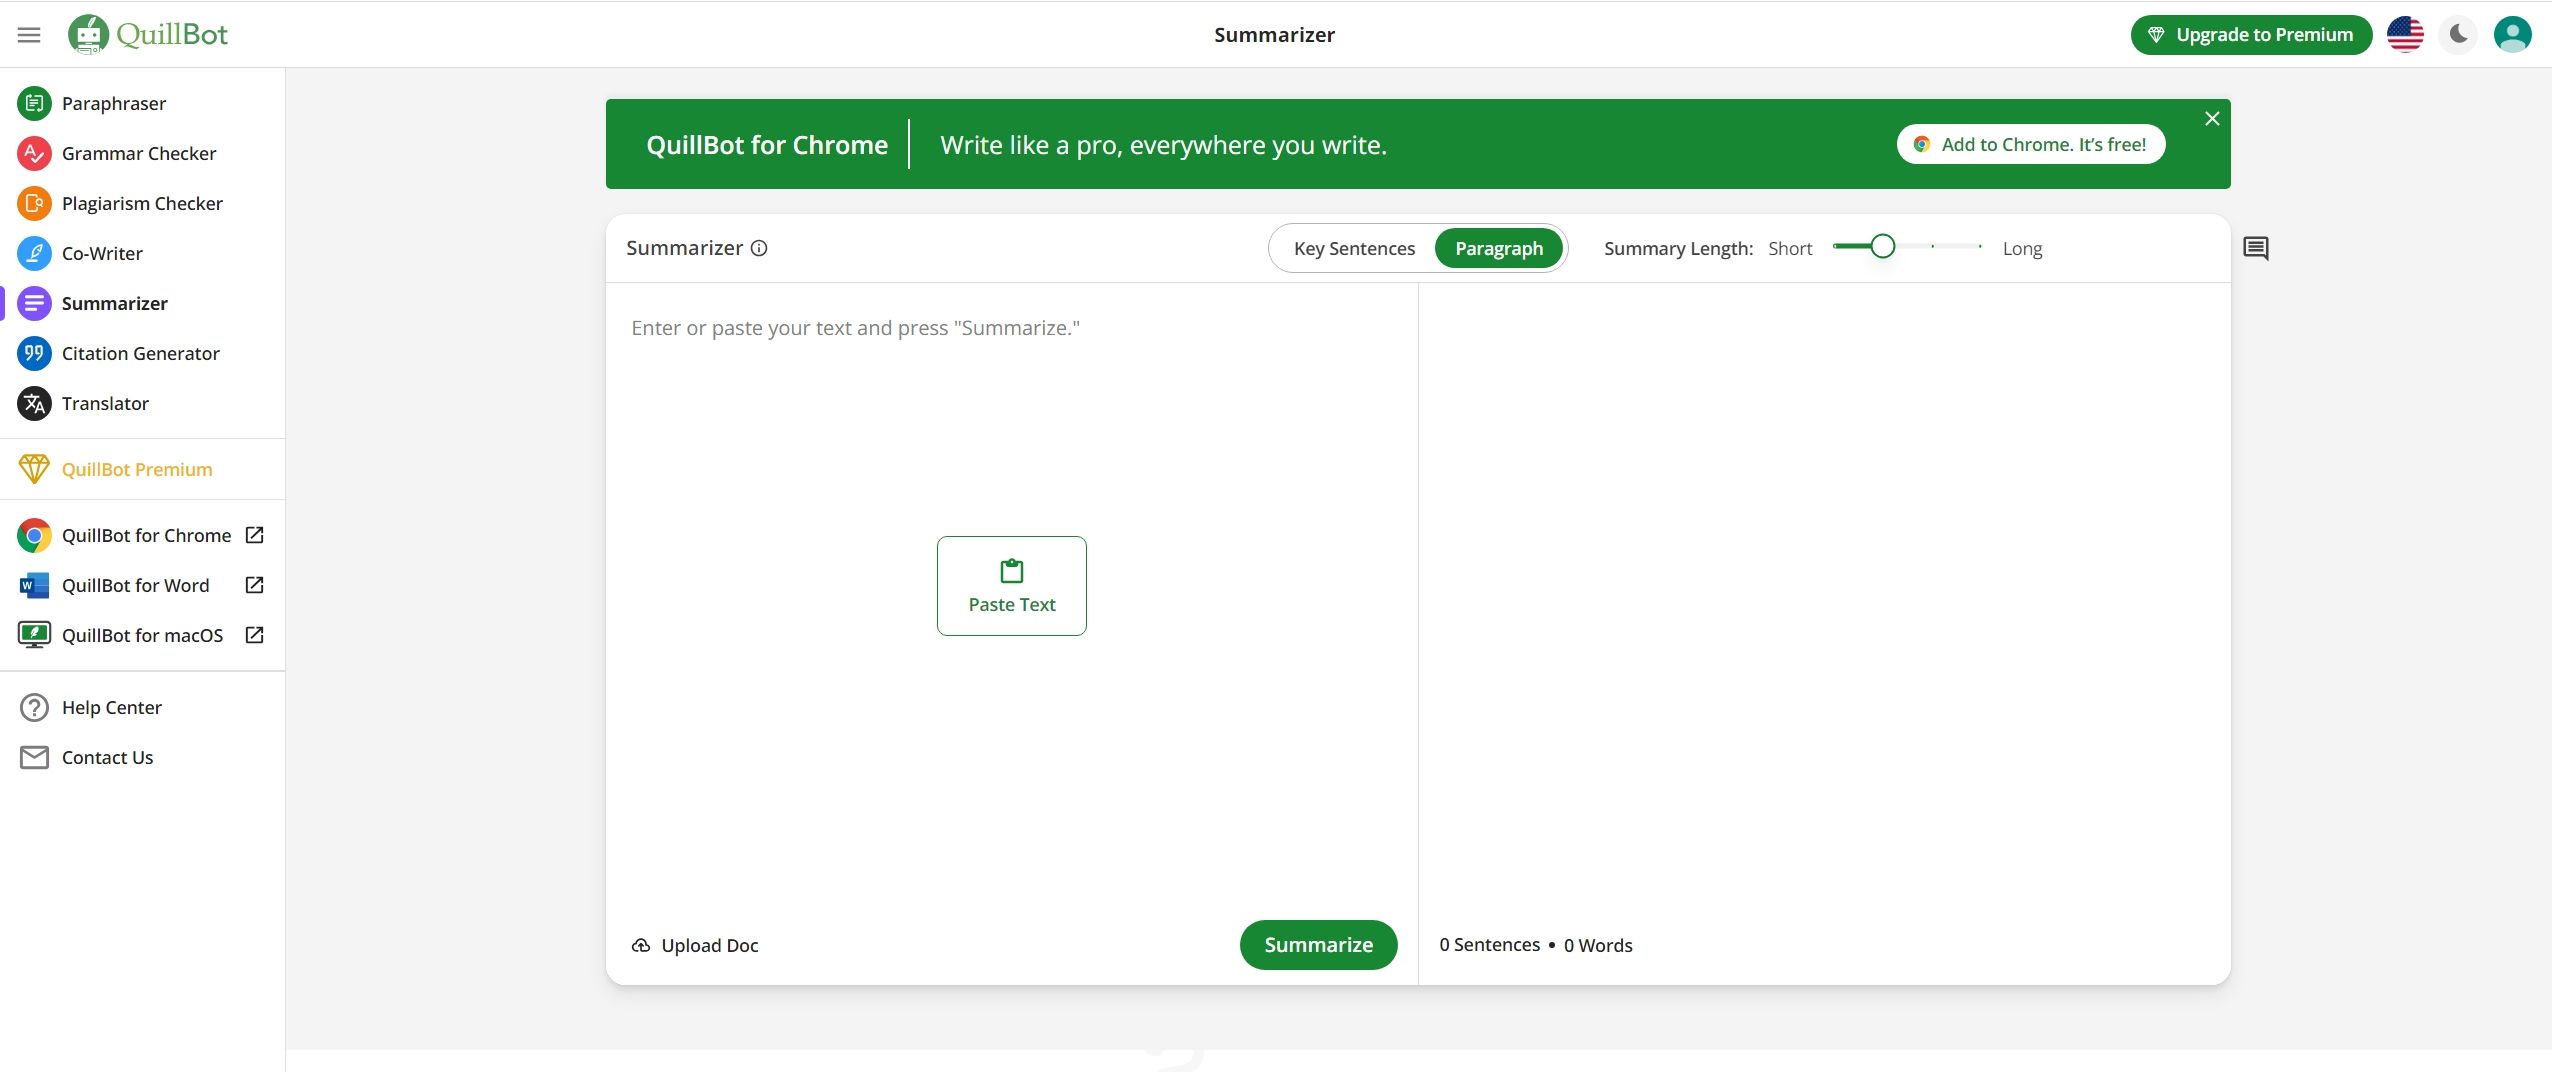Click the Paraphraser sidebar icon
This screenshot has width=2552, height=1072.
[34, 103]
